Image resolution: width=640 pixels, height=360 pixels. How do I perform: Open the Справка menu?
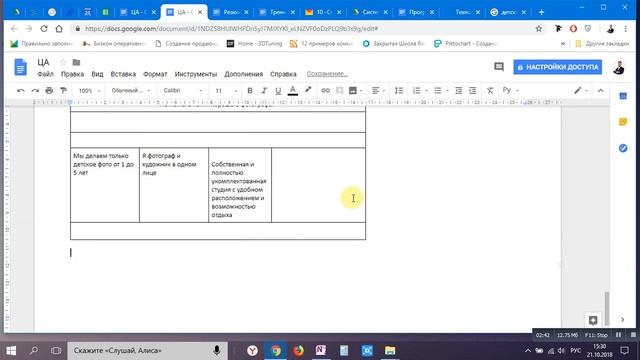click(x=283, y=74)
